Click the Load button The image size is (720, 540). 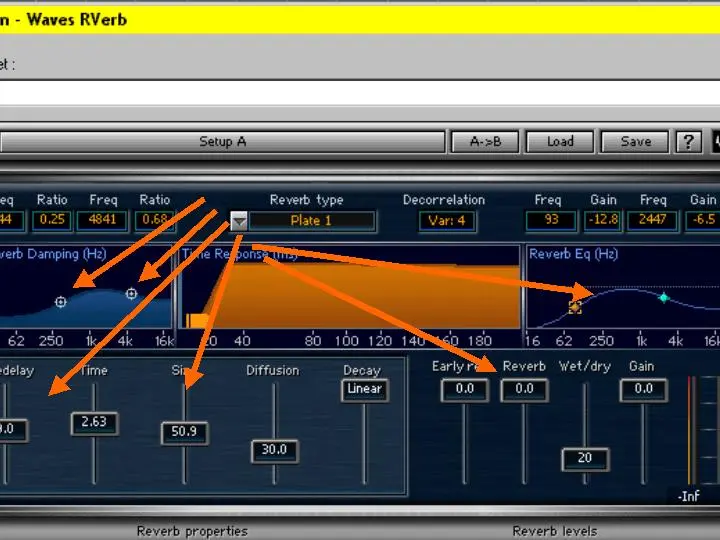(x=560, y=142)
